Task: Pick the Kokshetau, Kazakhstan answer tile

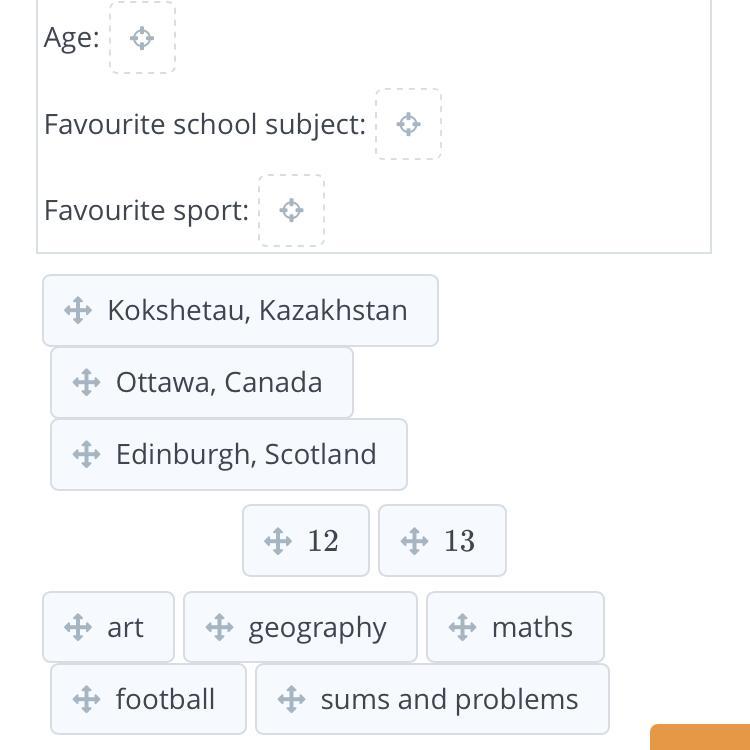Action: pos(257,310)
